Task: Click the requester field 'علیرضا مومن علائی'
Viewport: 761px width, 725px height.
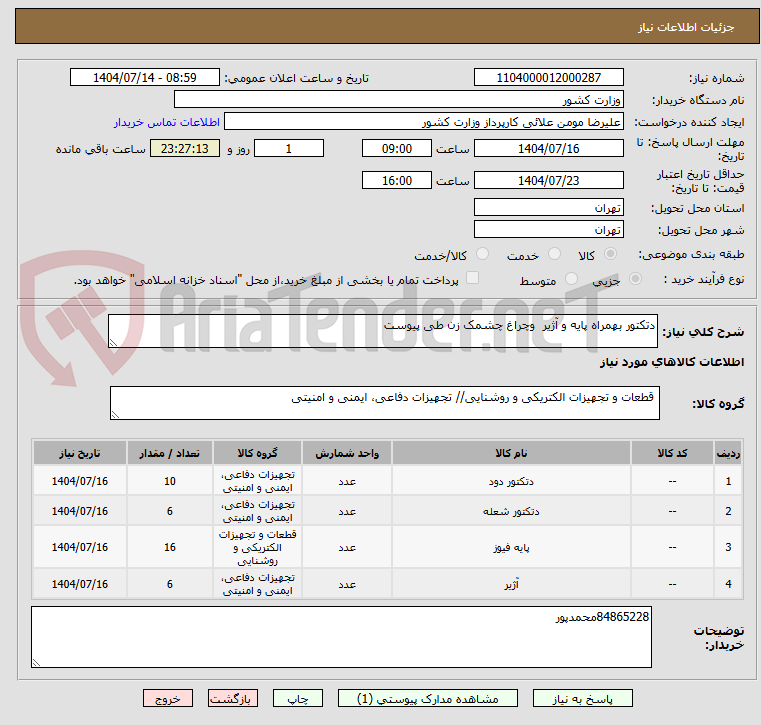Action: coord(424,122)
